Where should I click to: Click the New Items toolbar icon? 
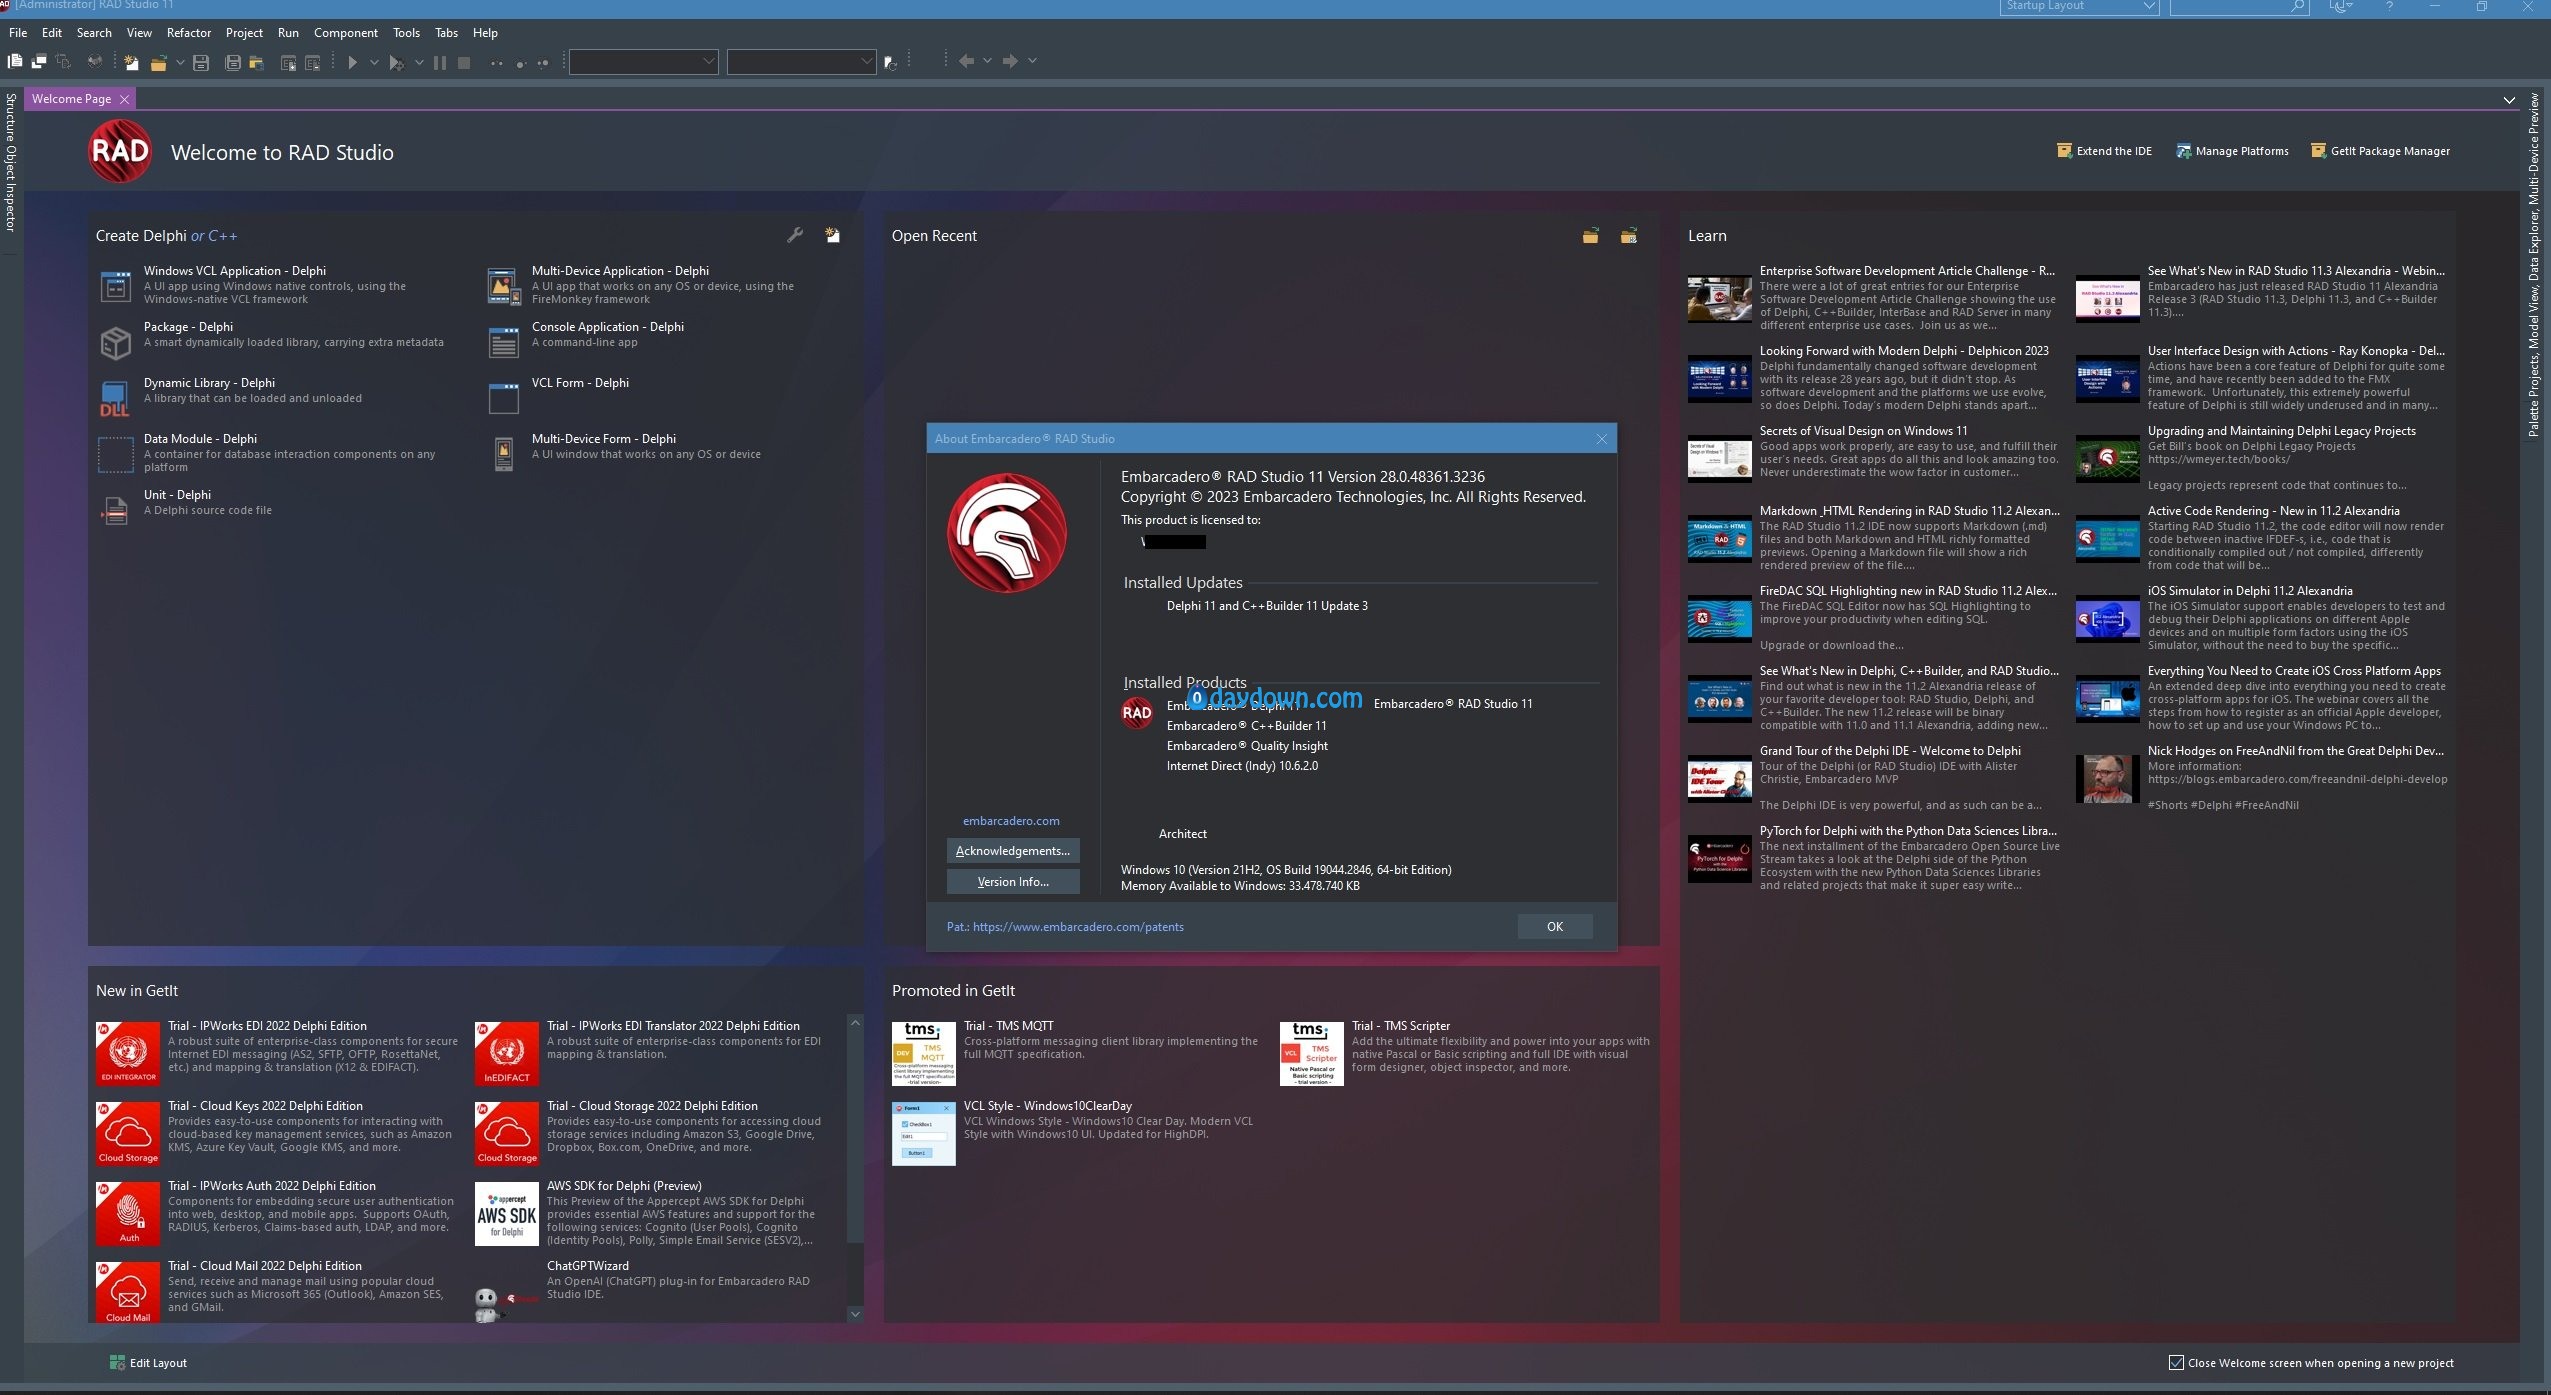coord(131,62)
